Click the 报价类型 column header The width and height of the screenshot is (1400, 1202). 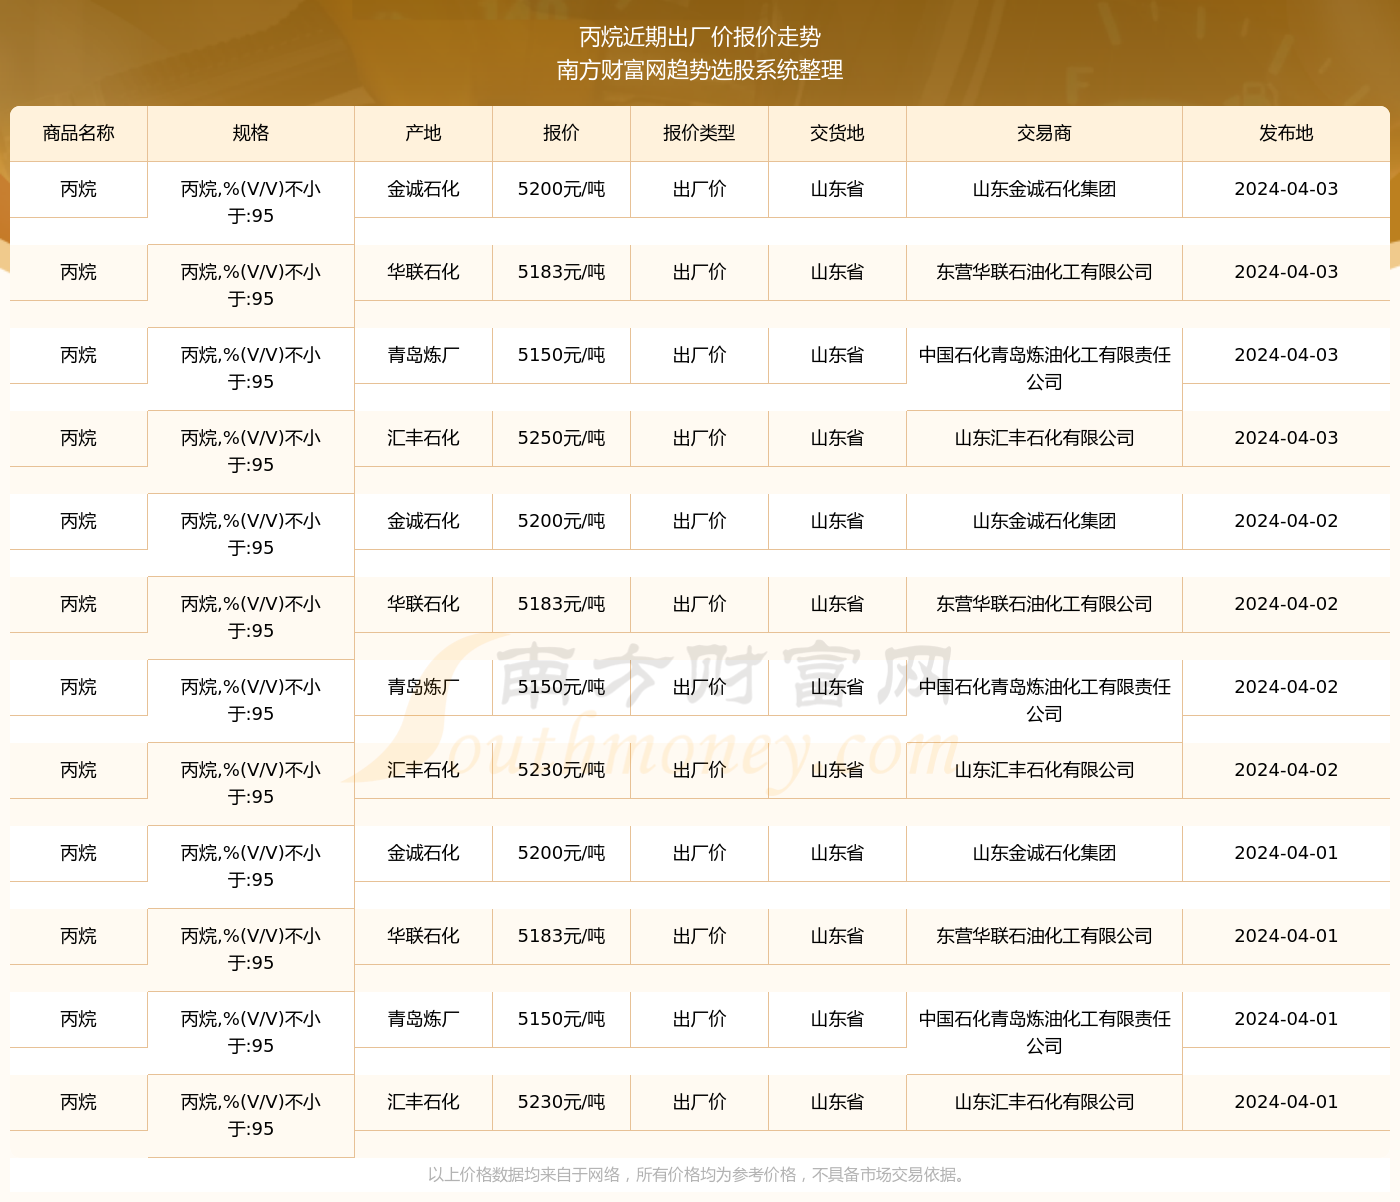point(699,133)
